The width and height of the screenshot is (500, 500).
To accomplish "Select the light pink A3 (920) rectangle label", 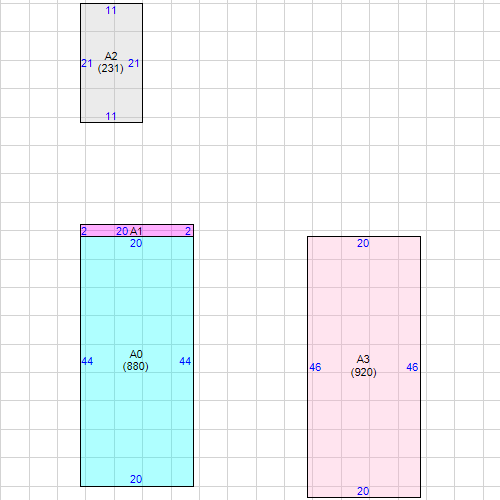I will point(363,366).
